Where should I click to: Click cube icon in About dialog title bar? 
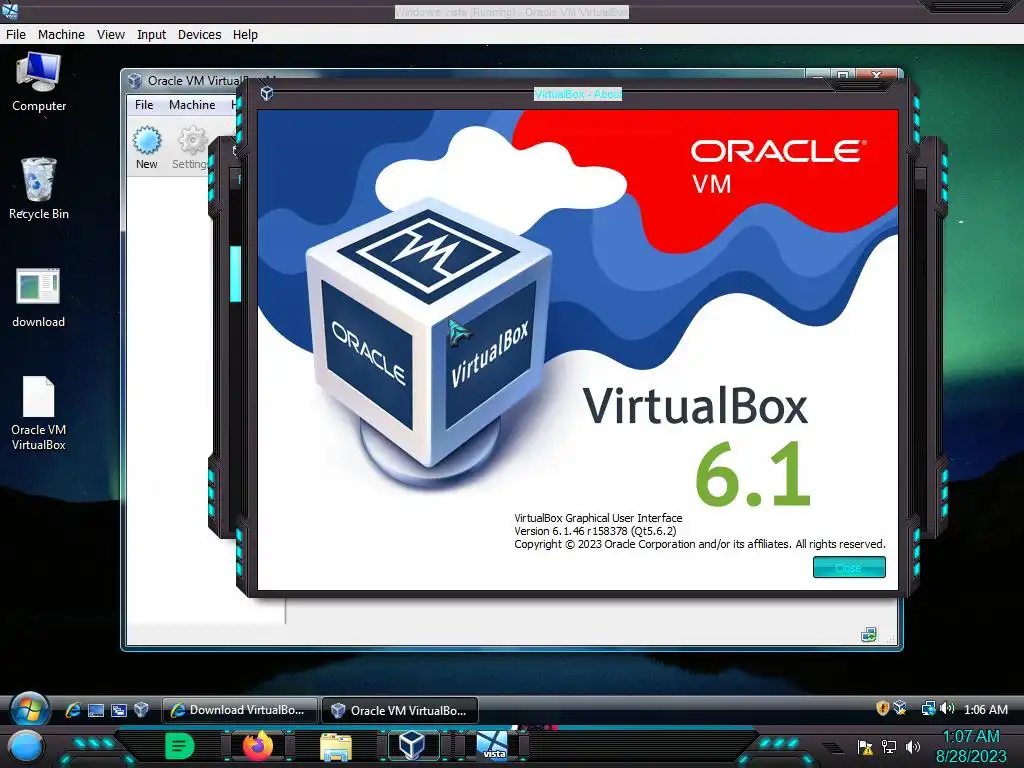click(x=266, y=94)
